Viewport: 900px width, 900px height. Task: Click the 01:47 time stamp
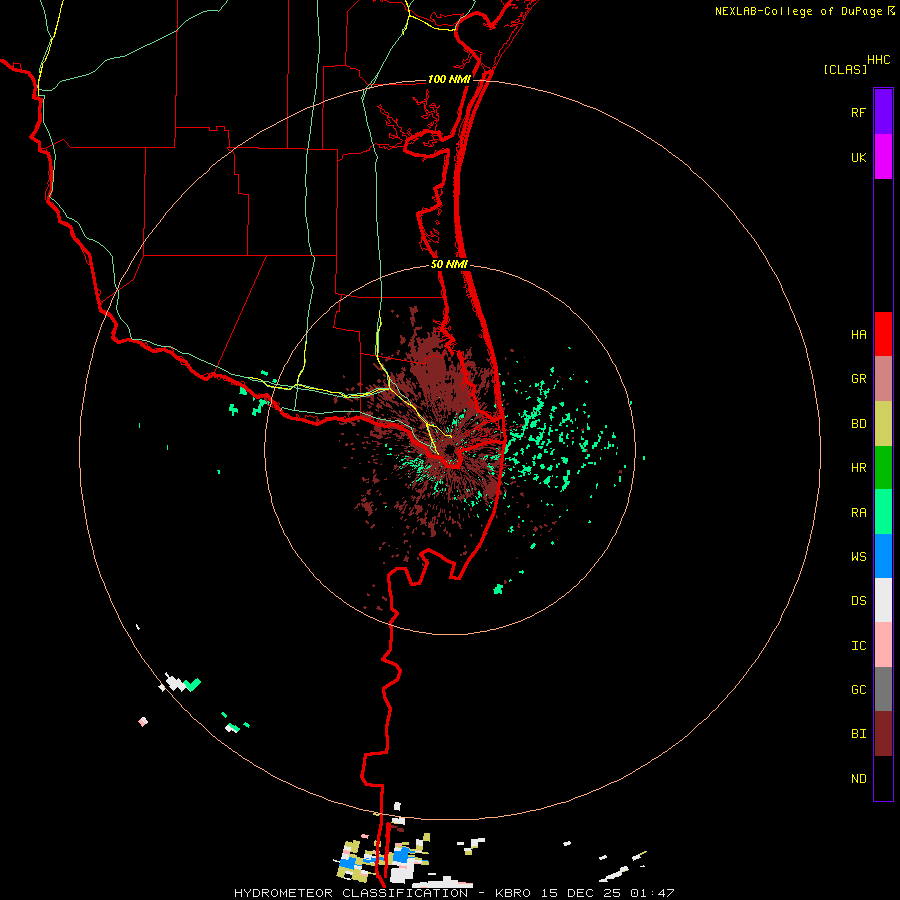(653, 893)
